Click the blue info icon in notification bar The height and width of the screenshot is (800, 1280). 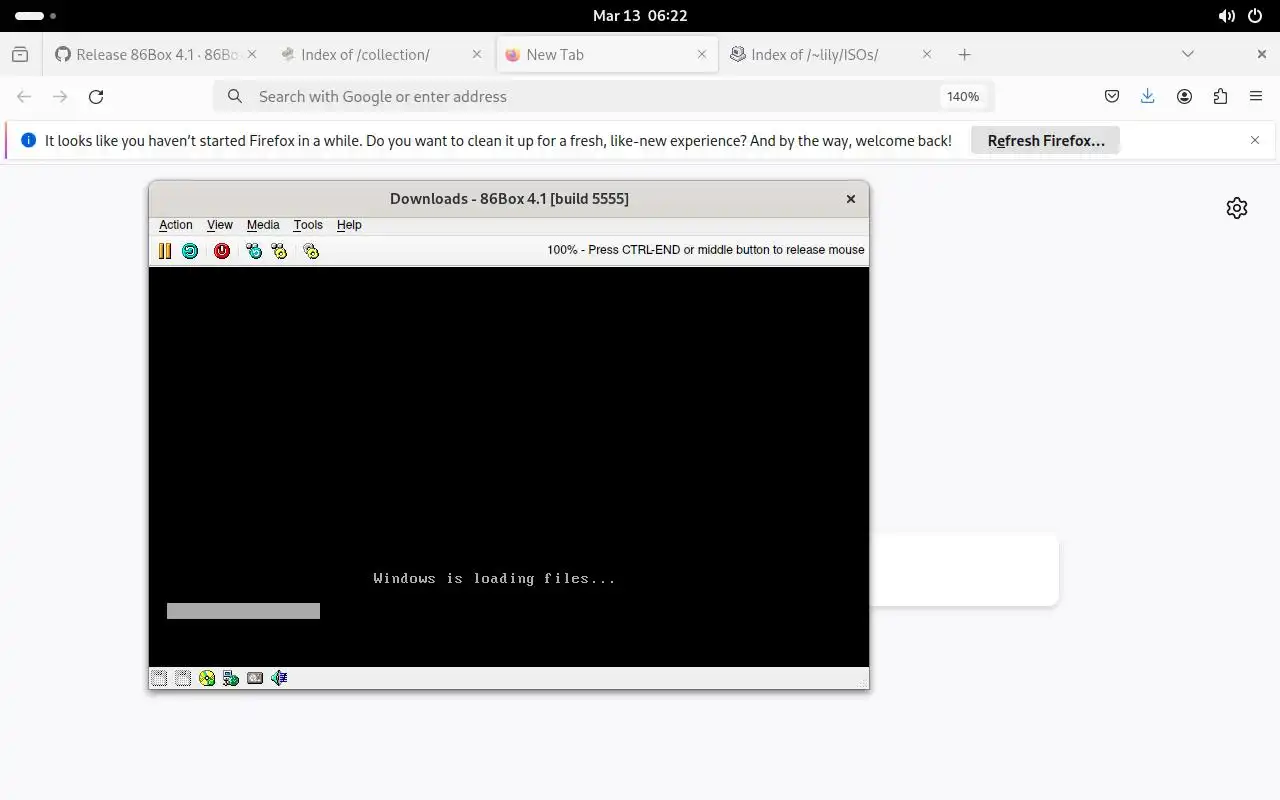tap(28, 141)
